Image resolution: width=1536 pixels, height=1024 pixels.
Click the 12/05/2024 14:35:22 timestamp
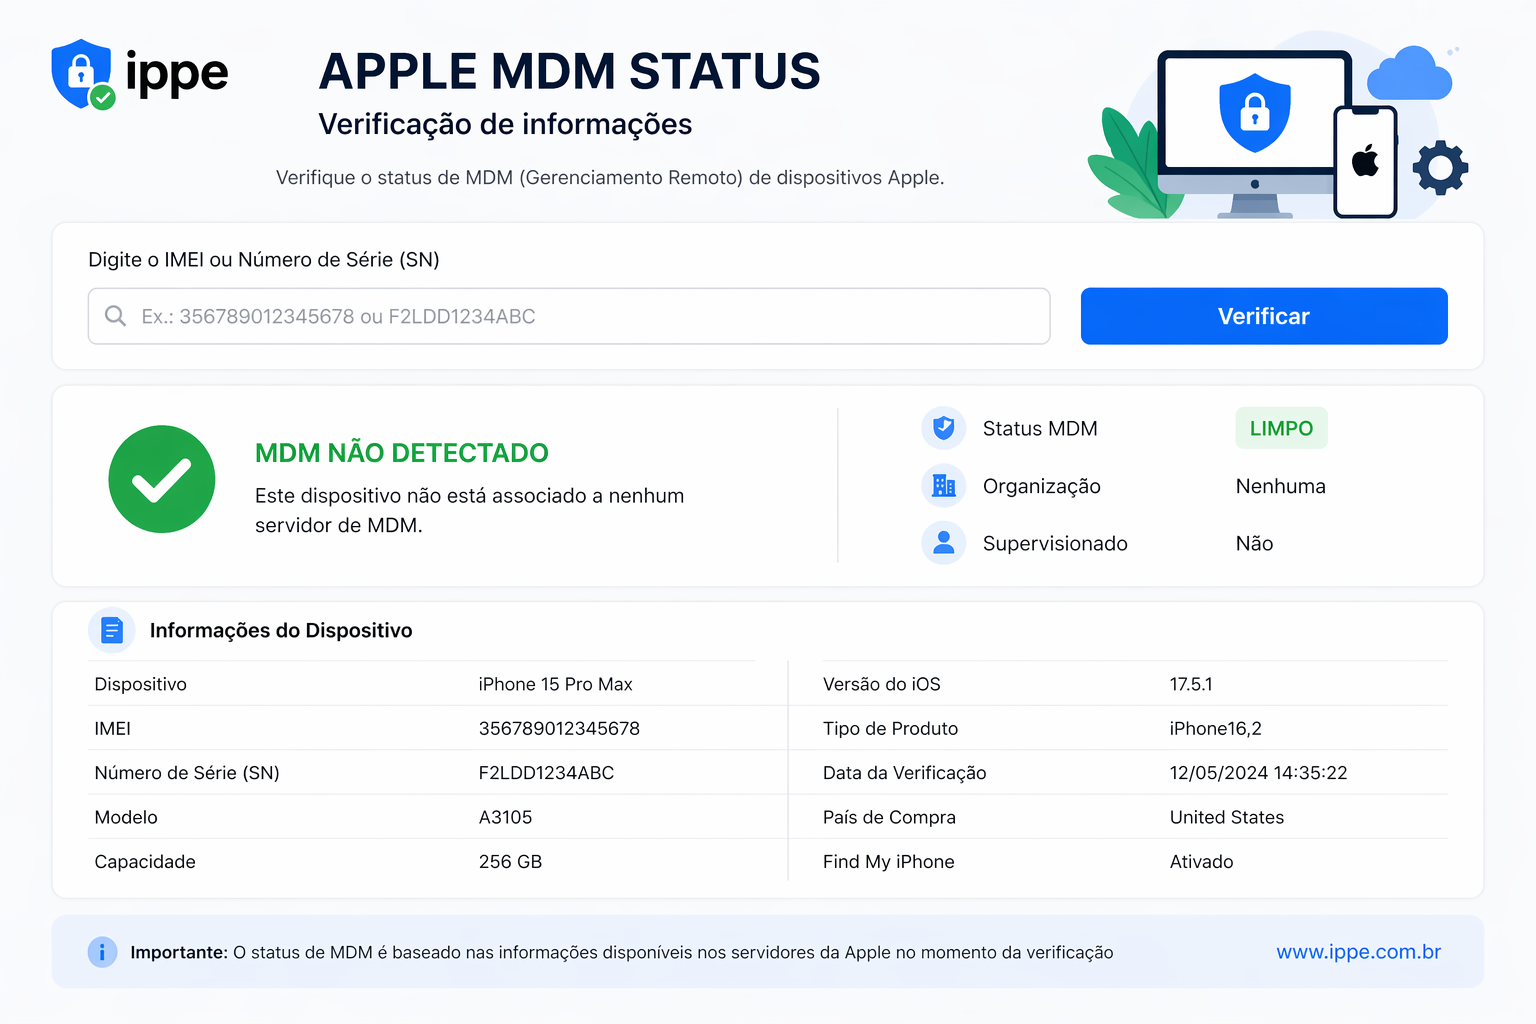pyautogui.click(x=1258, y=773)
